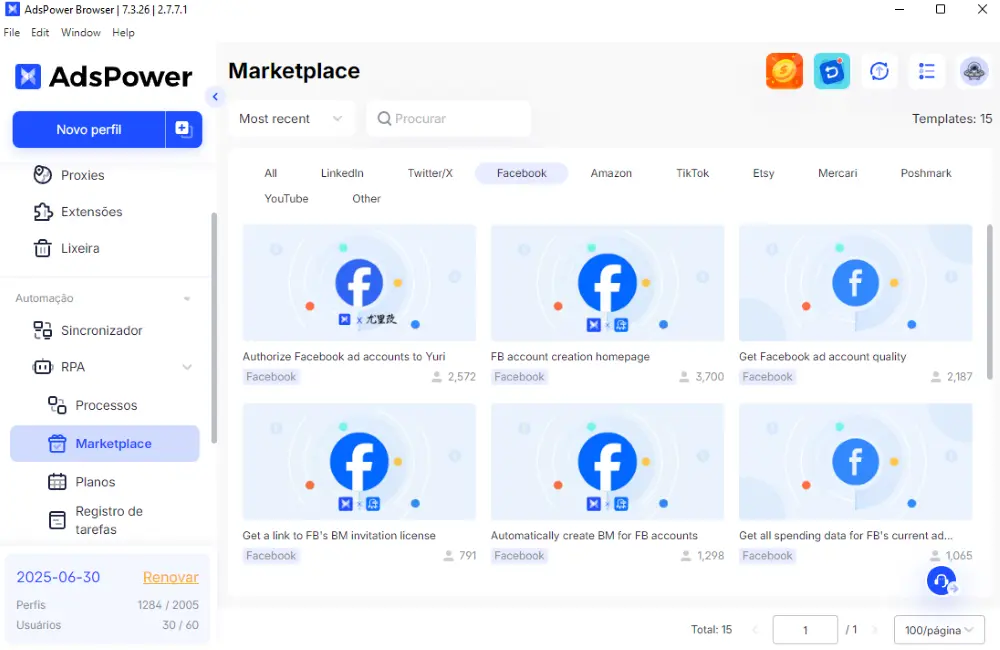Select the Facebook category tab
Viewport: 1000px width, 650px height.
coord(521,173)
